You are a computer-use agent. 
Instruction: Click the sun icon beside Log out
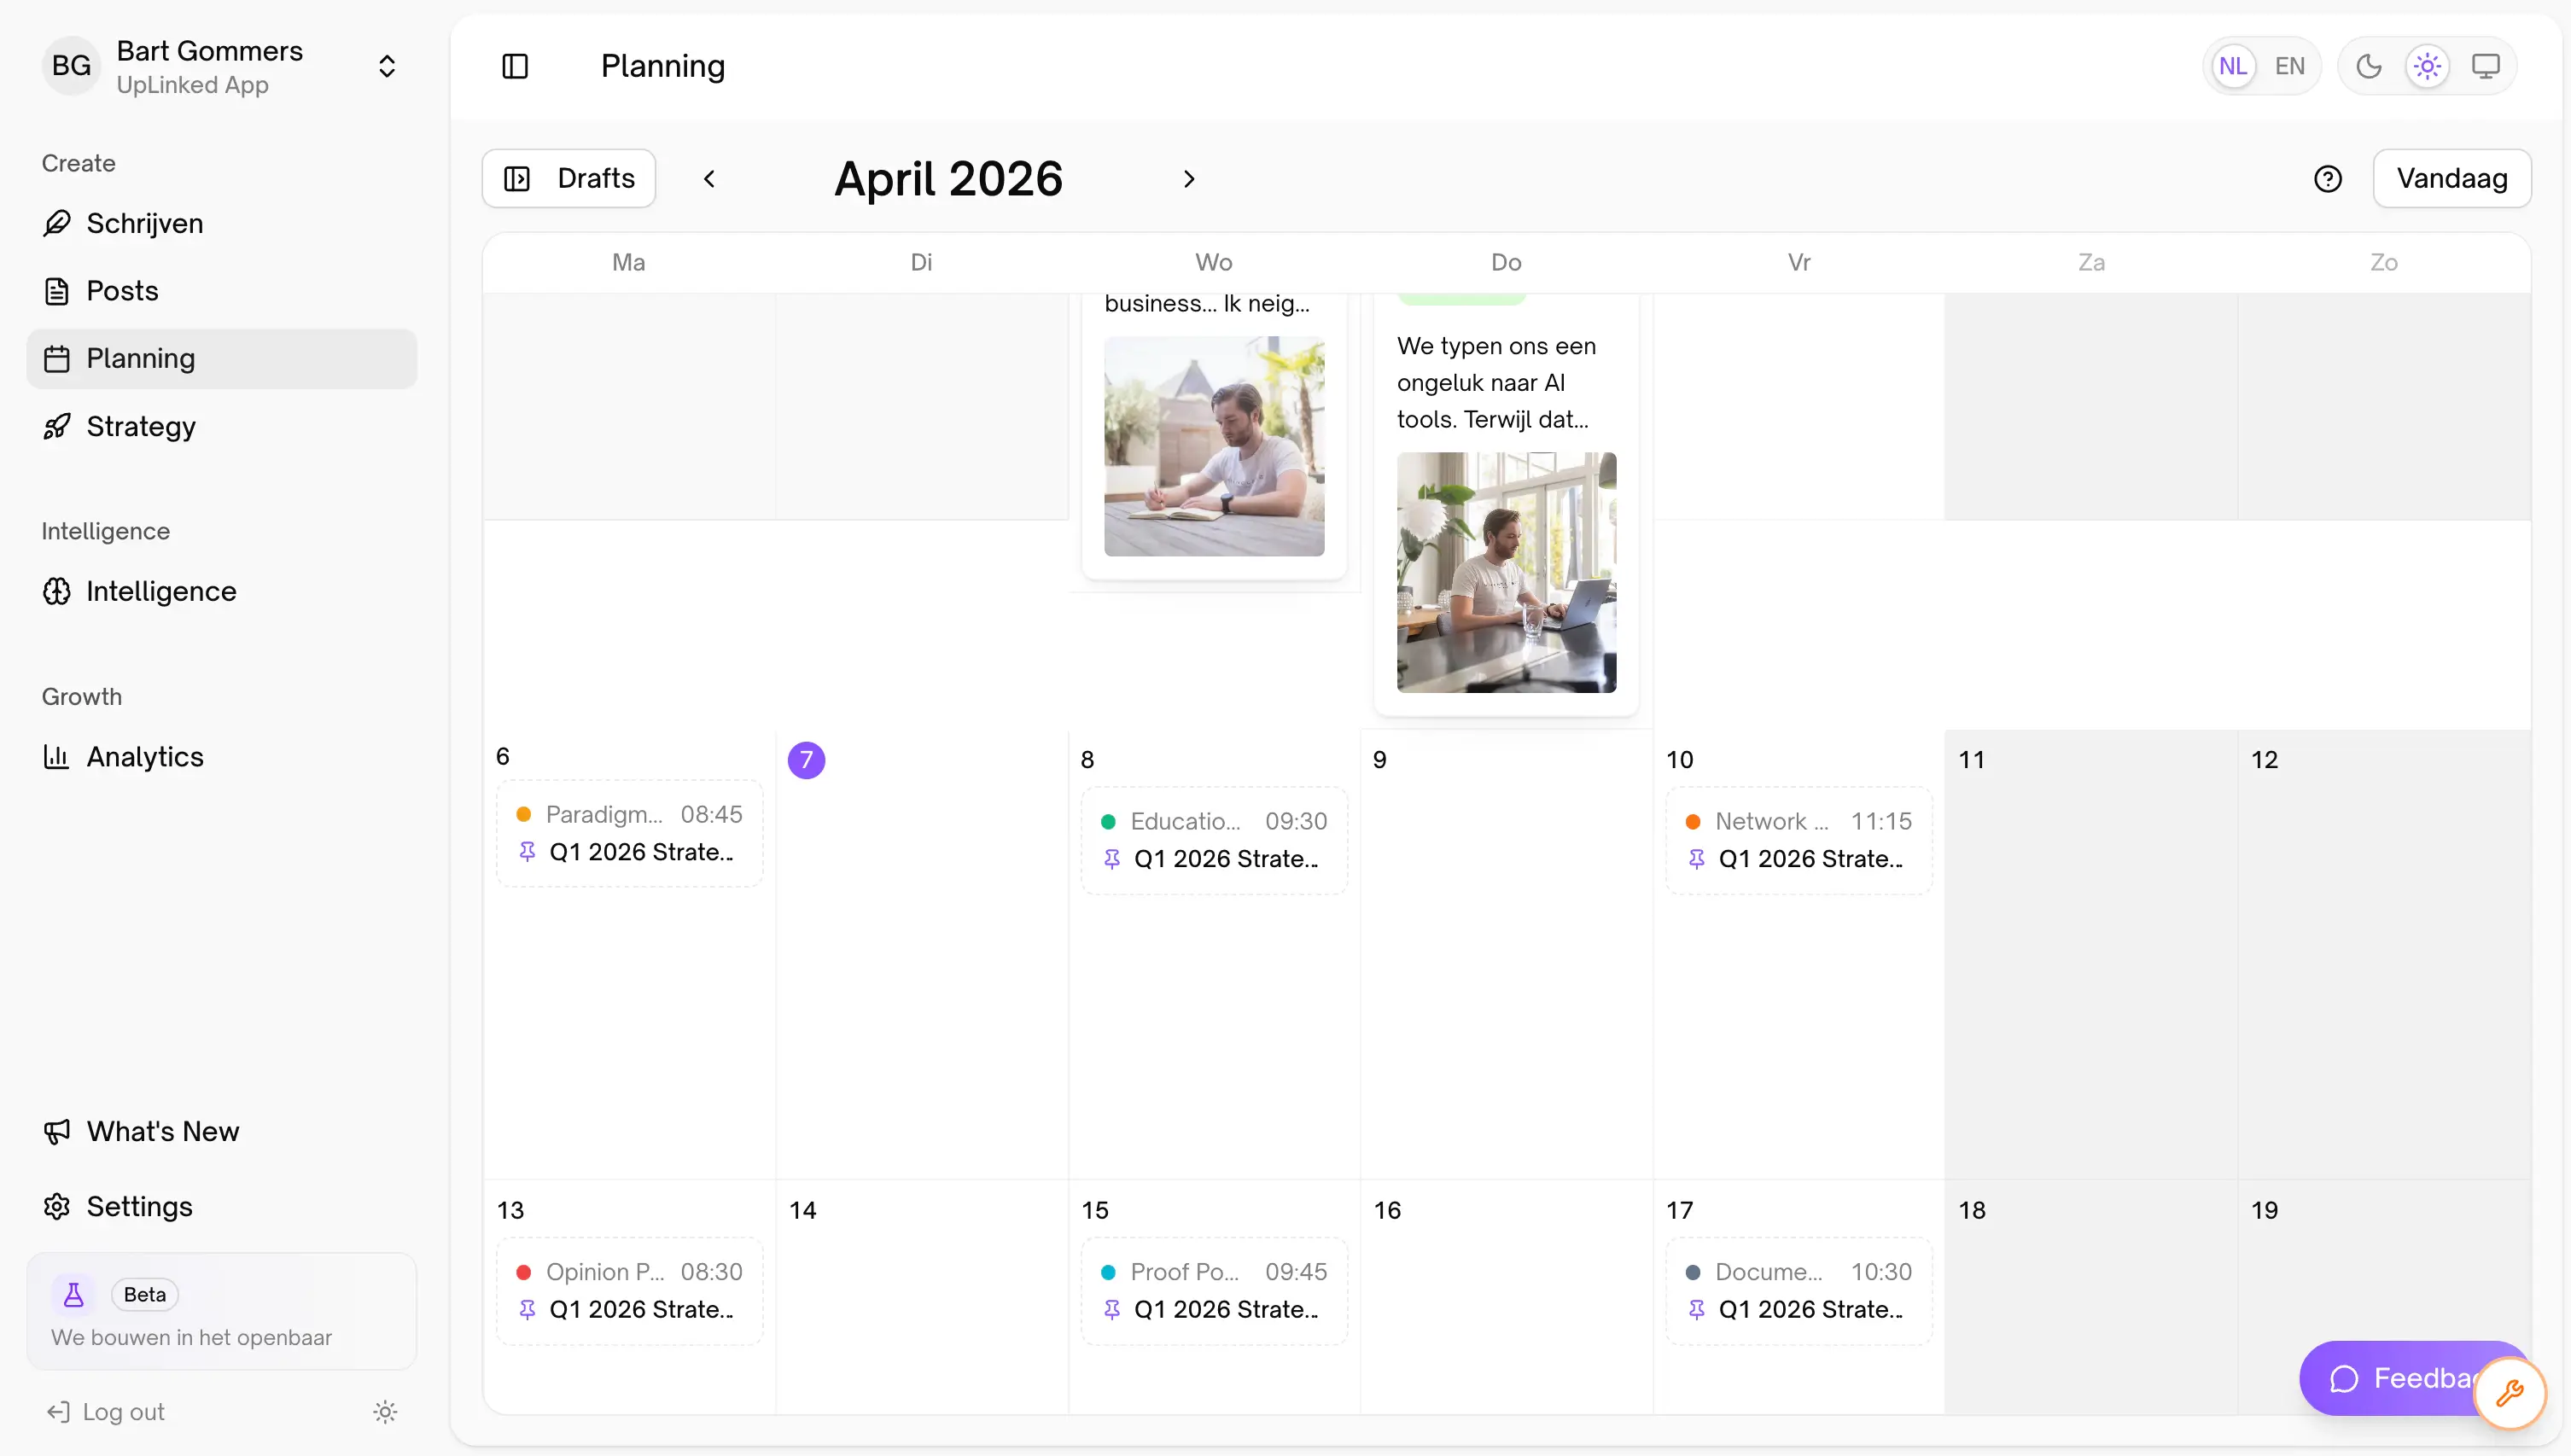(x=385, y=1411)
